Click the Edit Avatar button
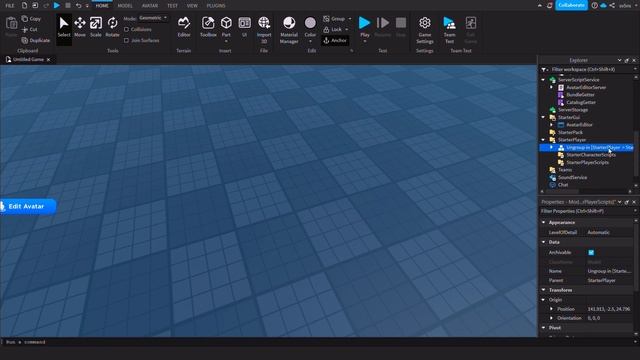Viewport: 640px width, 360px height. (x=27, y=207)
